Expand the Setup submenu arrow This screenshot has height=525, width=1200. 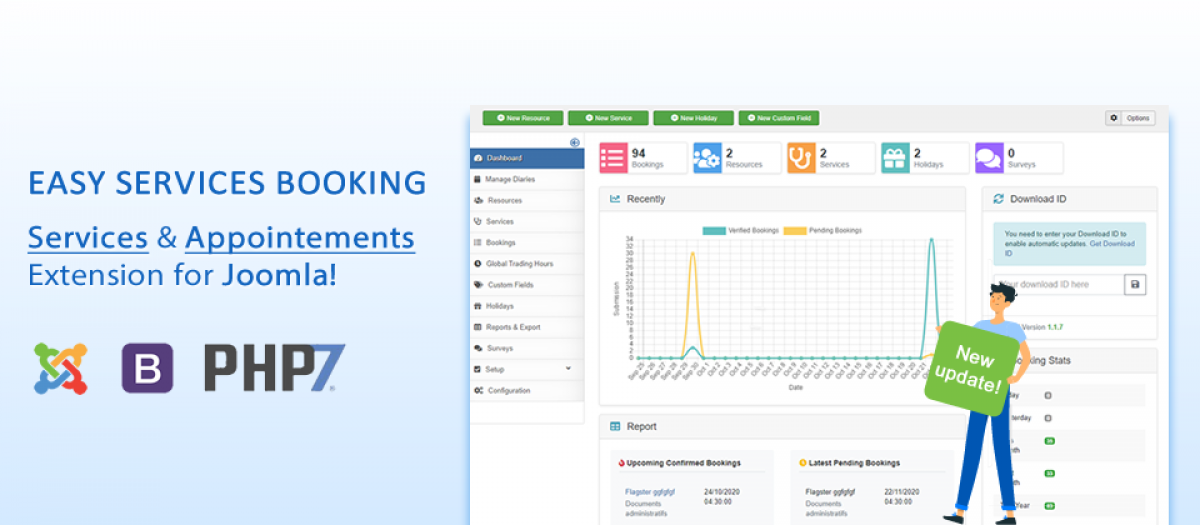click(x=568, y=369)
